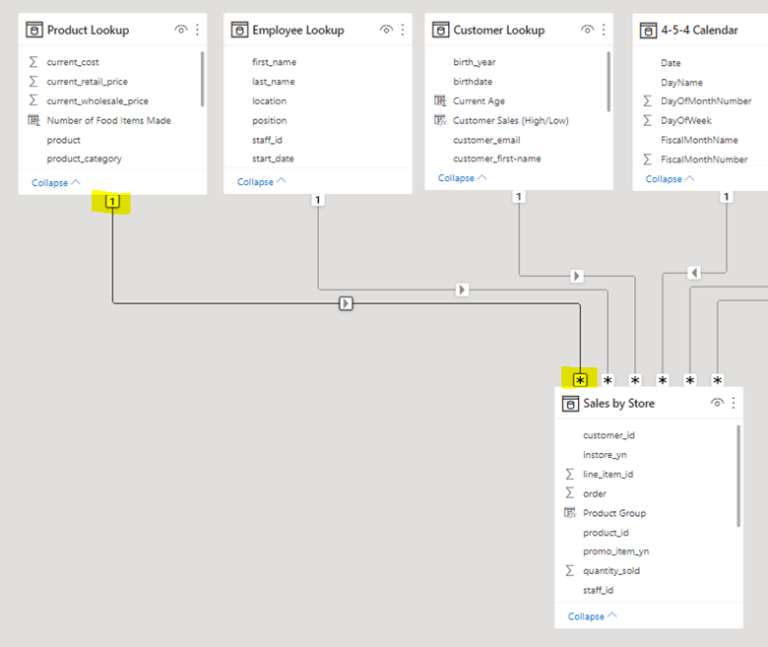Click the Sales by Store table icon

point(570,404)
